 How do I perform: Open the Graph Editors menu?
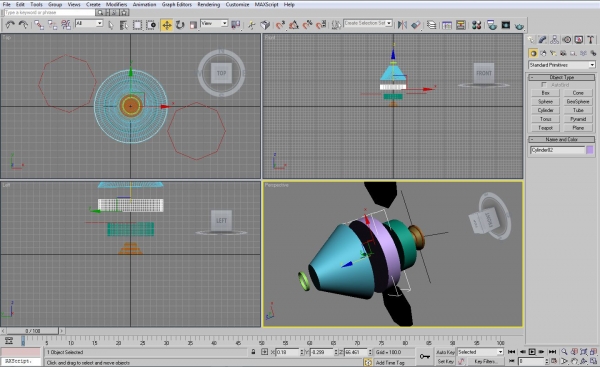click(x=176, y=5)
